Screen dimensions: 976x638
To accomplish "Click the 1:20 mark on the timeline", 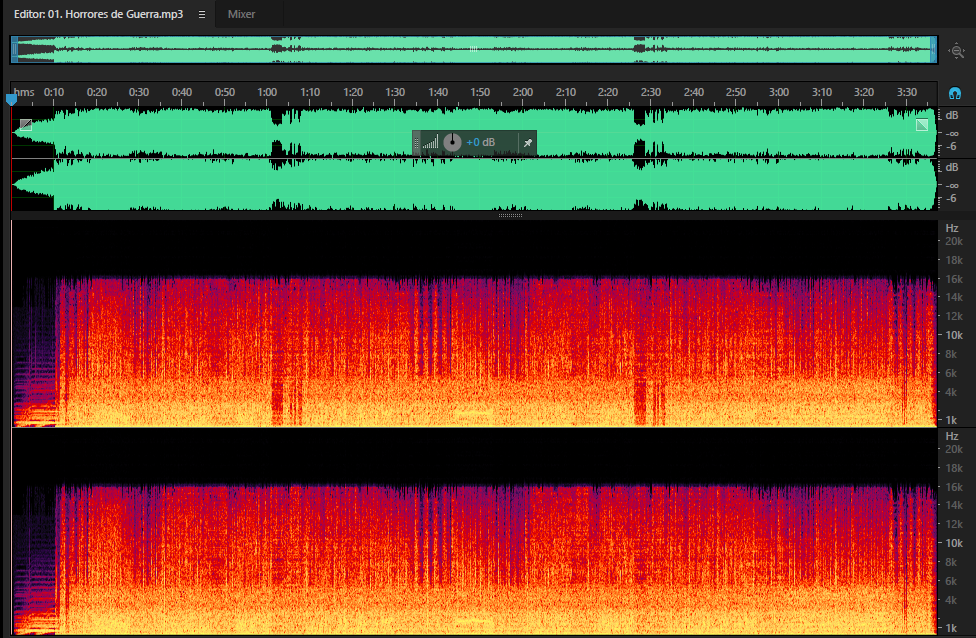I will (352, 92).
